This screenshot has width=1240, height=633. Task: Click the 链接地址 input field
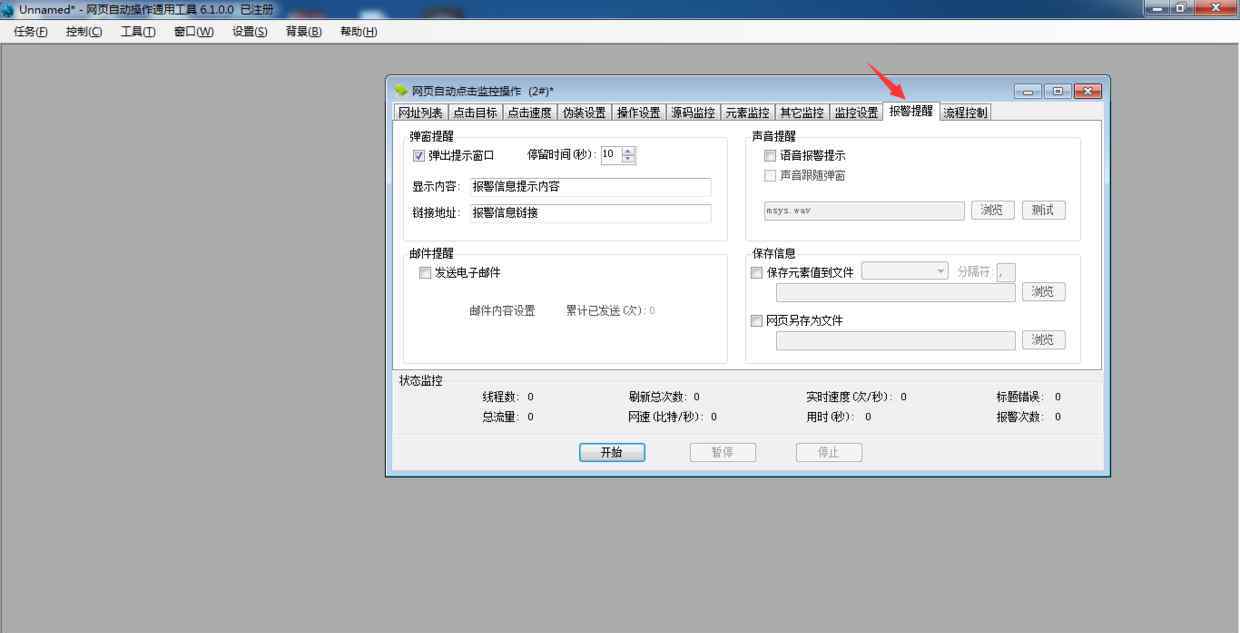coord(590,213)
